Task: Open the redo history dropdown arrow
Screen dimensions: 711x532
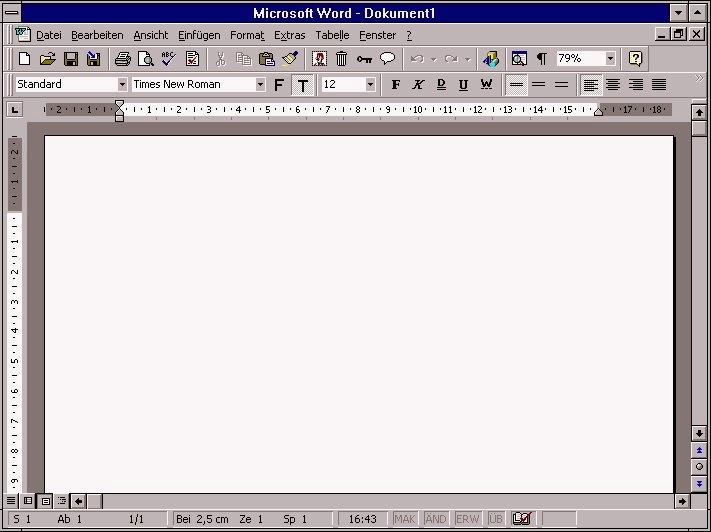Action: (468, 59)
